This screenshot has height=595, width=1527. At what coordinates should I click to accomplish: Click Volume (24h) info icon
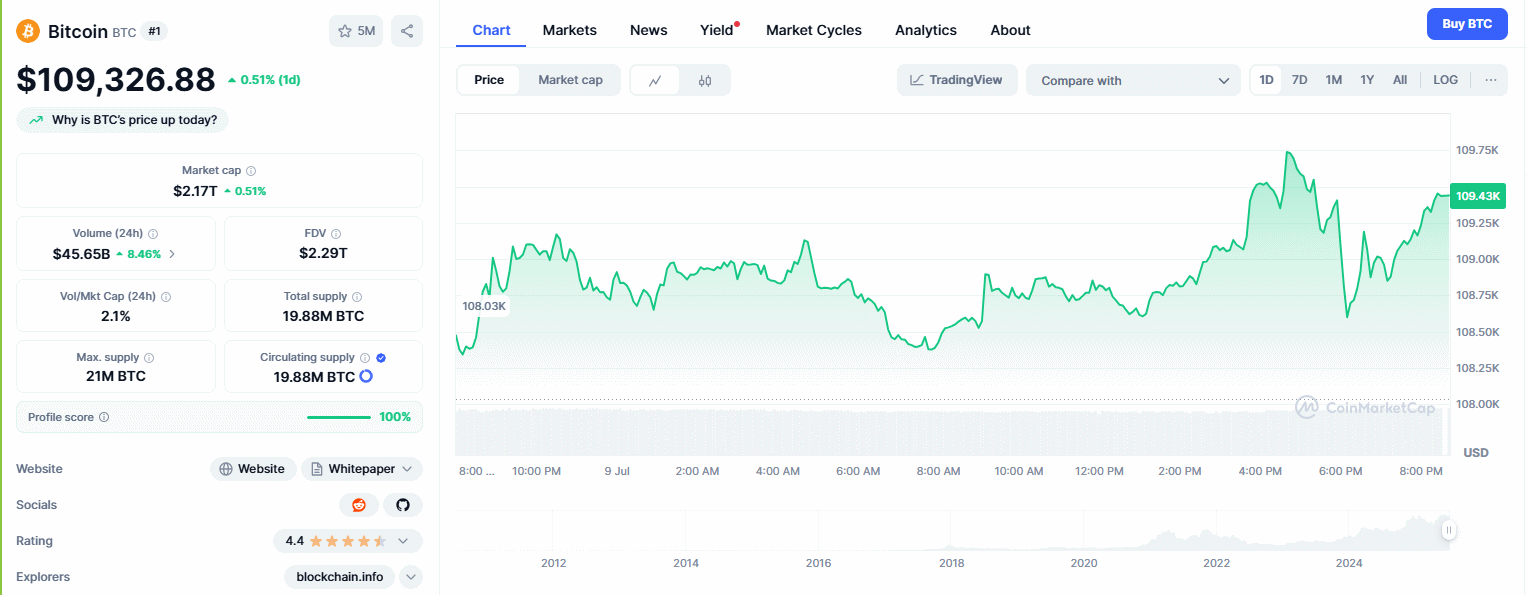[153, 233]
